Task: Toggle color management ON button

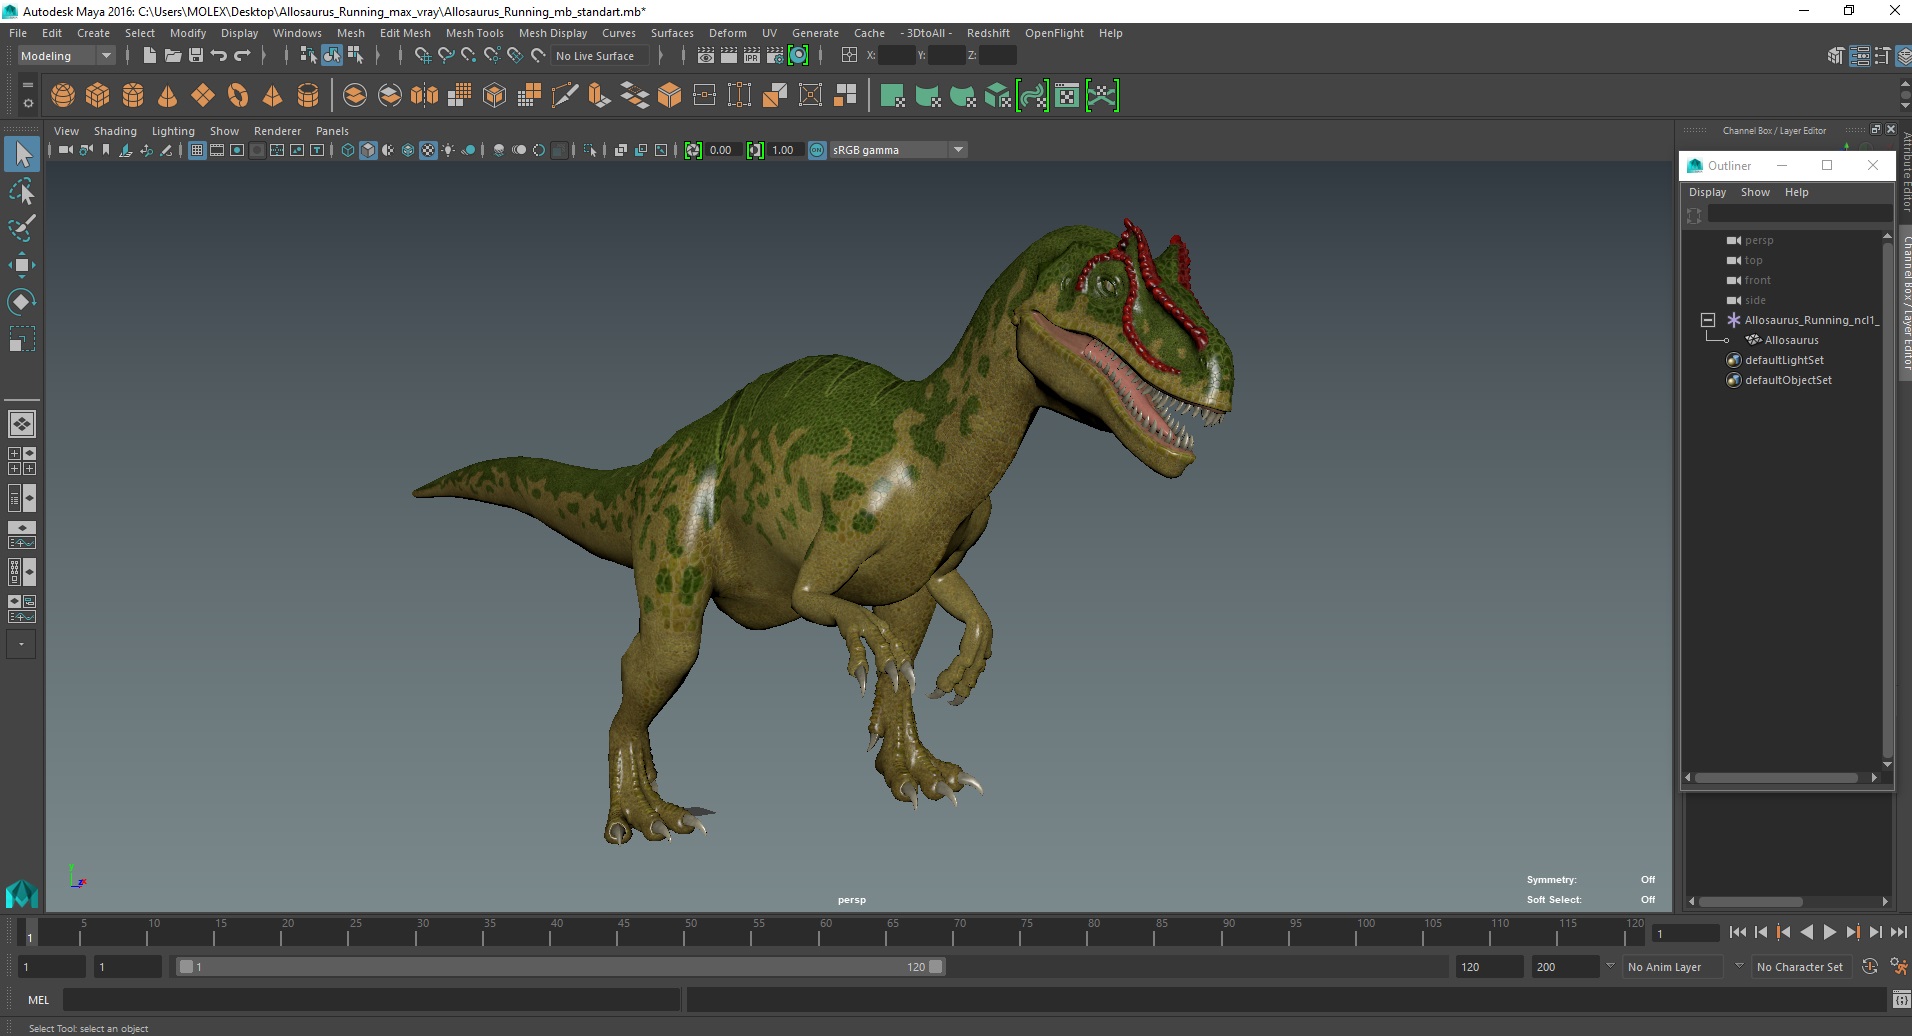Action: tap(817, 150)
